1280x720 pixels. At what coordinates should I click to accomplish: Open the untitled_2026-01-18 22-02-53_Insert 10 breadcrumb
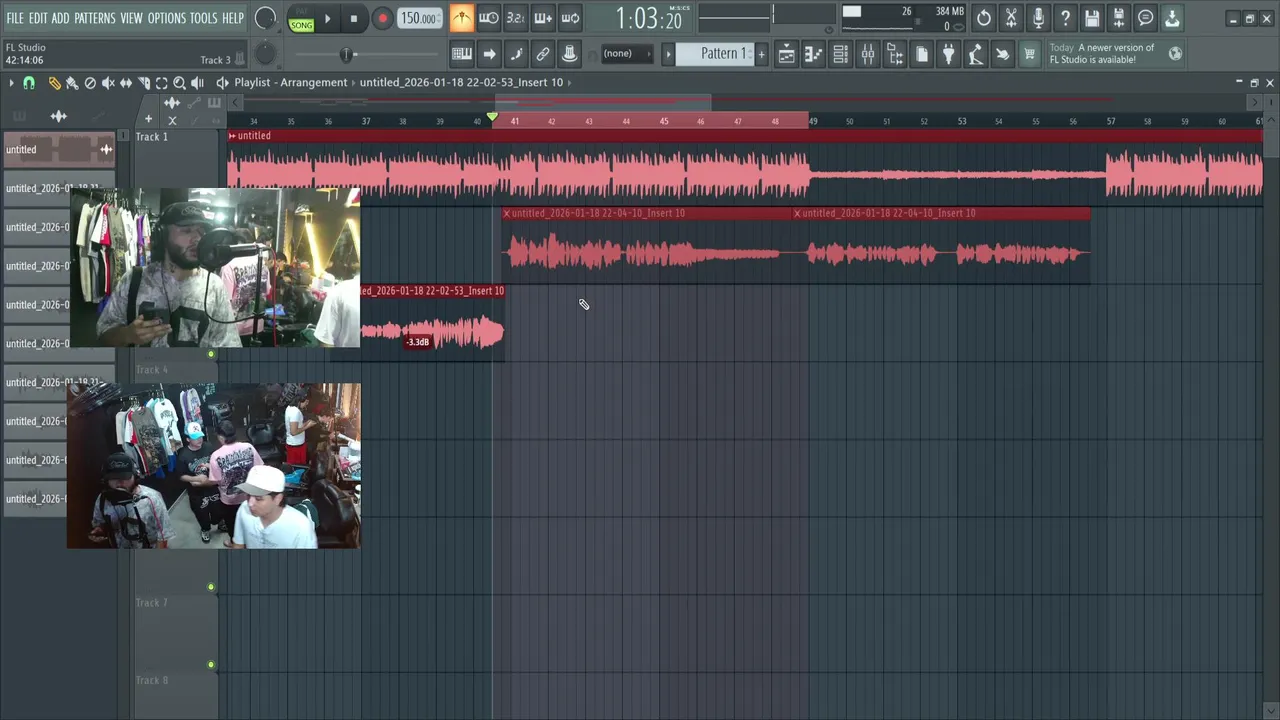tap(461, 83)
